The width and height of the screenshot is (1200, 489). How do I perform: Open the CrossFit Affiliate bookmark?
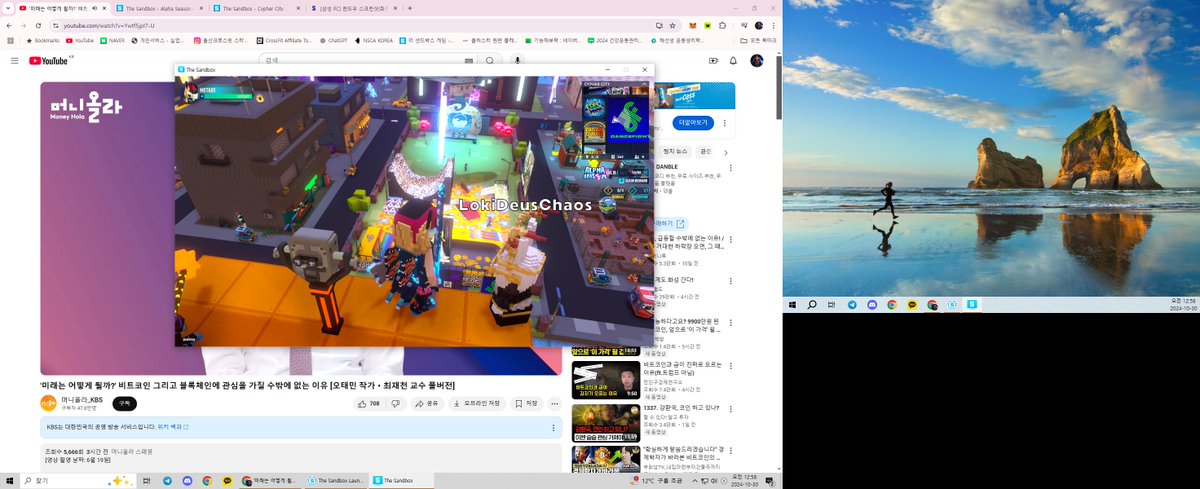[283, 41]
